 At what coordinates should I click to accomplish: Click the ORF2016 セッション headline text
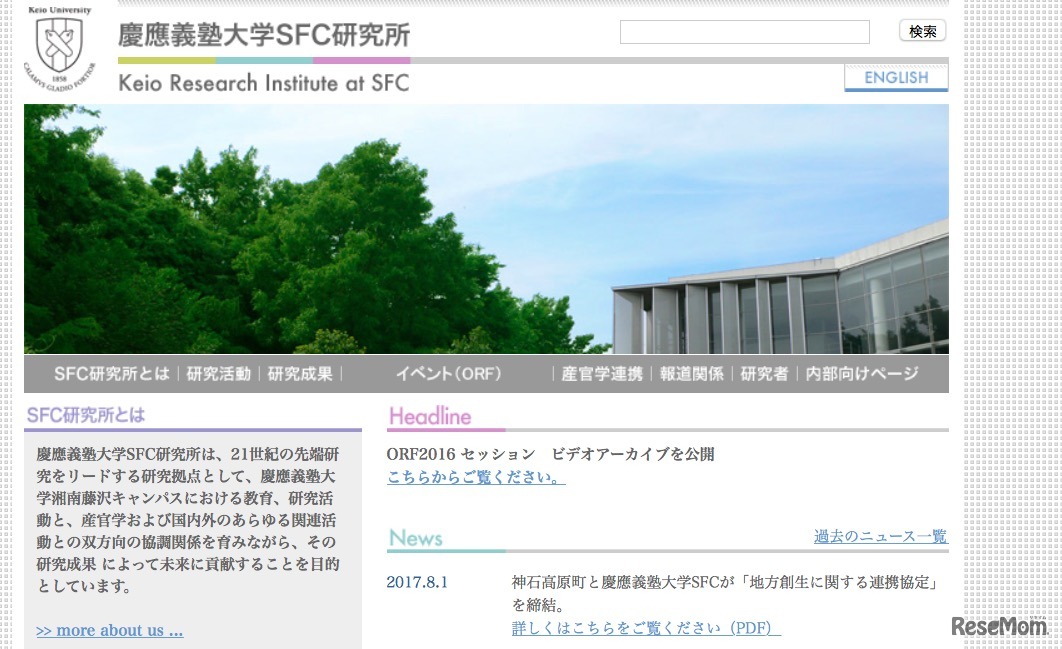coord(550,454)
